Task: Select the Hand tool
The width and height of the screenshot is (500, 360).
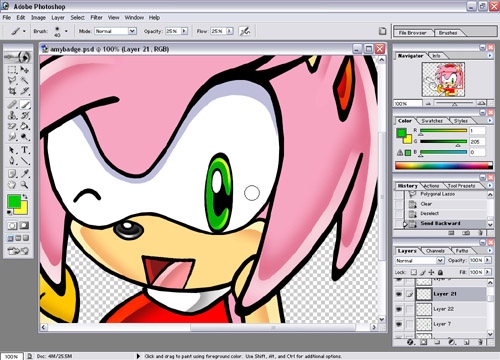Action: tap(12, 184)
